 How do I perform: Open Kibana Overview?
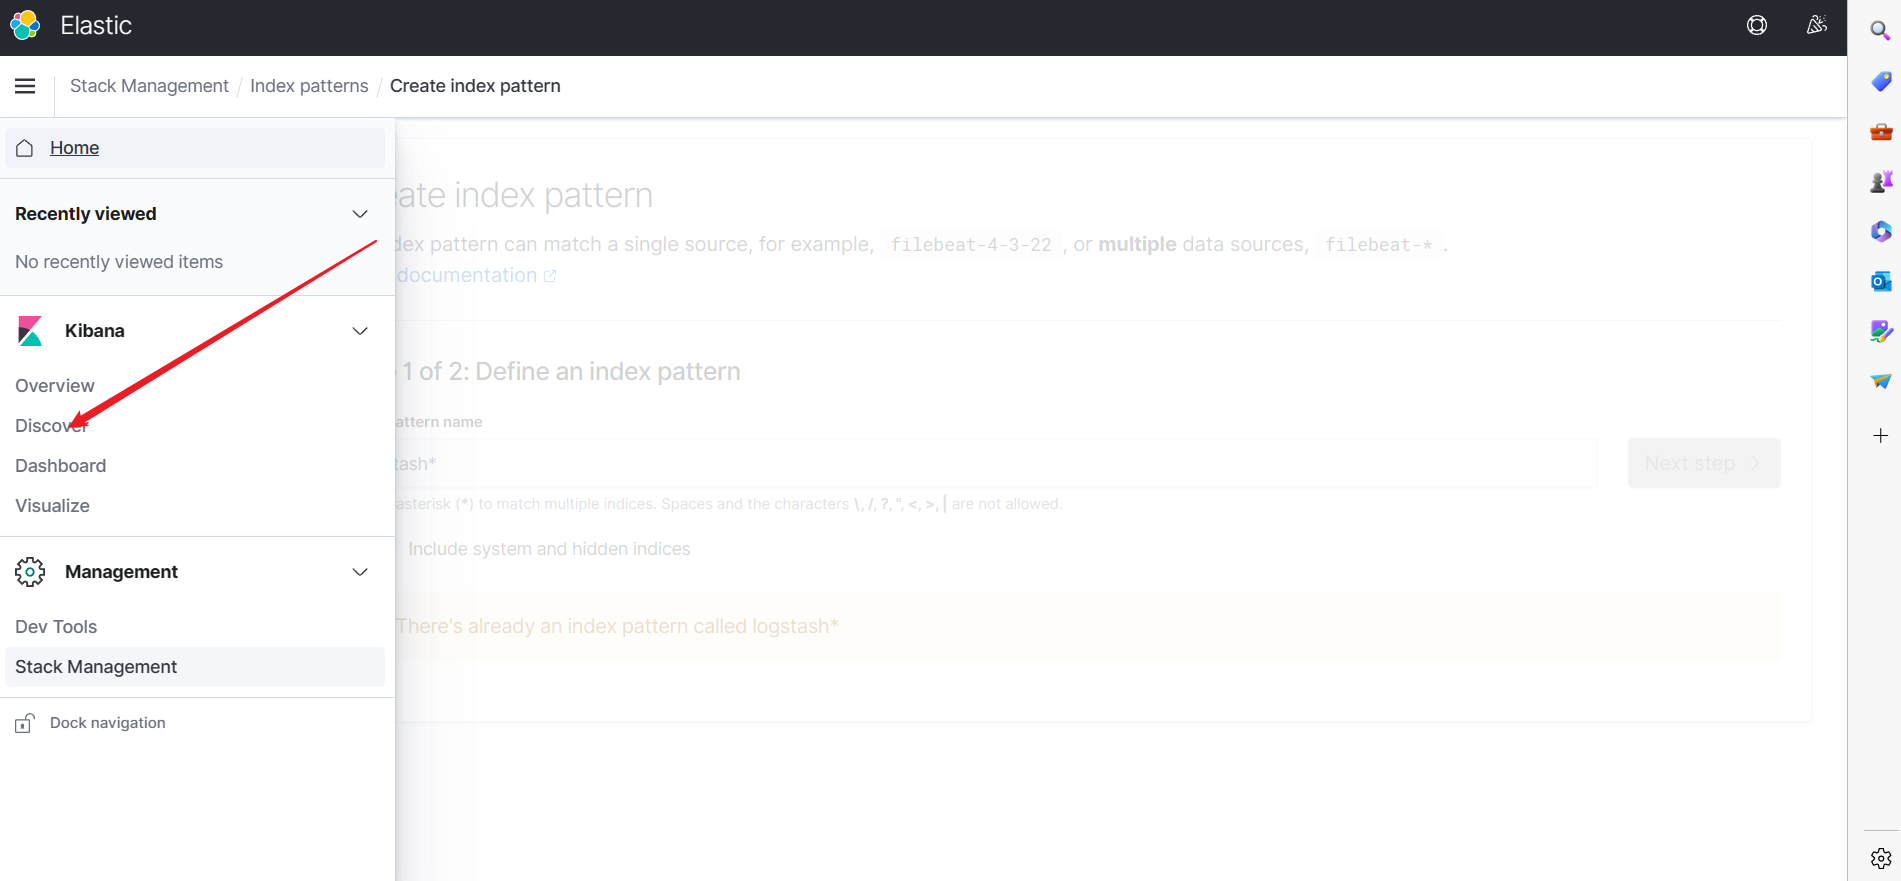(x=55, y=386)
